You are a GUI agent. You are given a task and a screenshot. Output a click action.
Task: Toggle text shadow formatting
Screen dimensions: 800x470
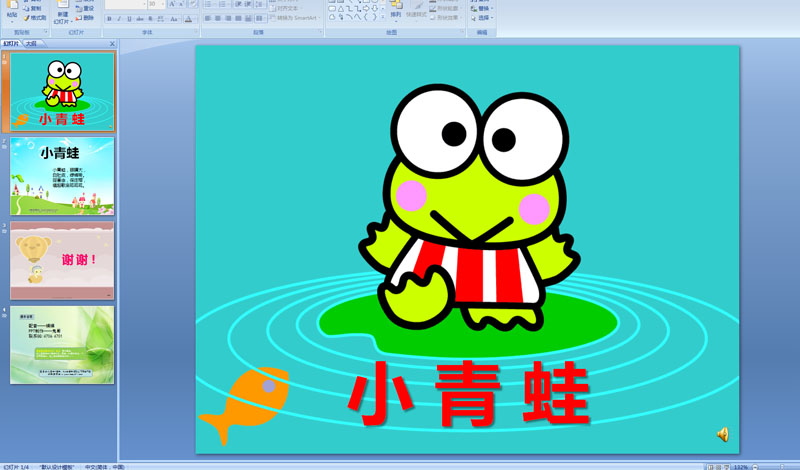[x=151, y=19]
